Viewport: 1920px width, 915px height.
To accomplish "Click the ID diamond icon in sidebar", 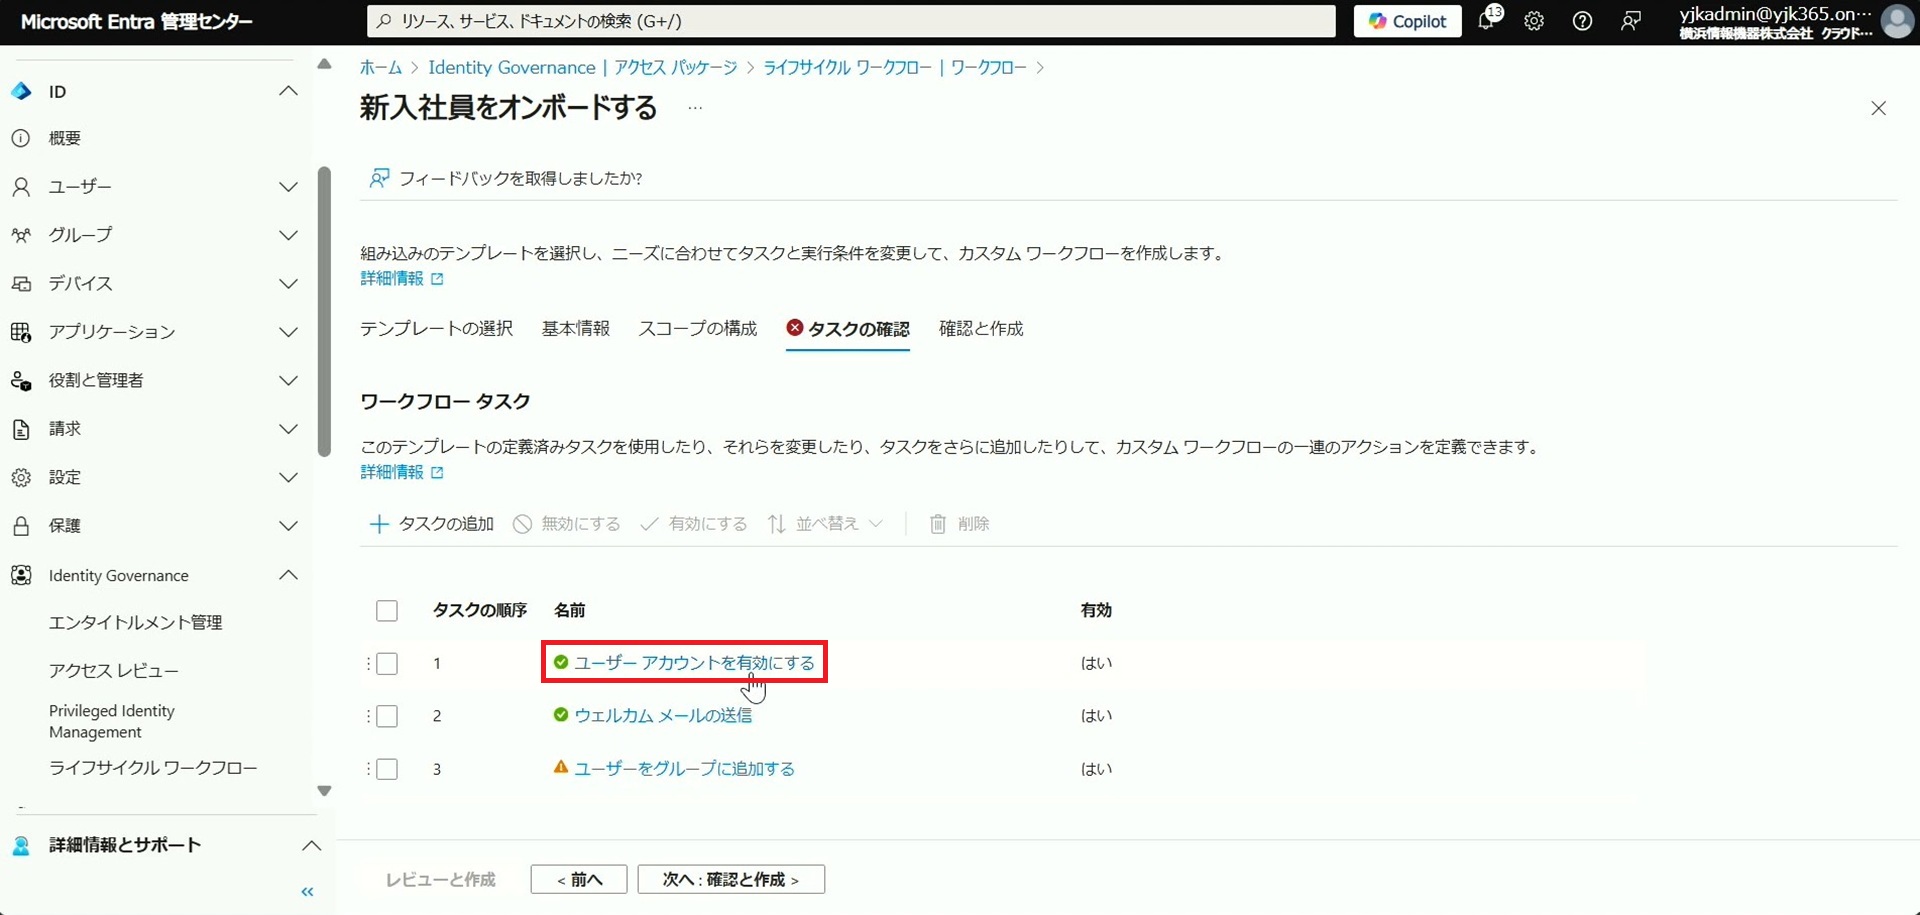I will (21, 91).
